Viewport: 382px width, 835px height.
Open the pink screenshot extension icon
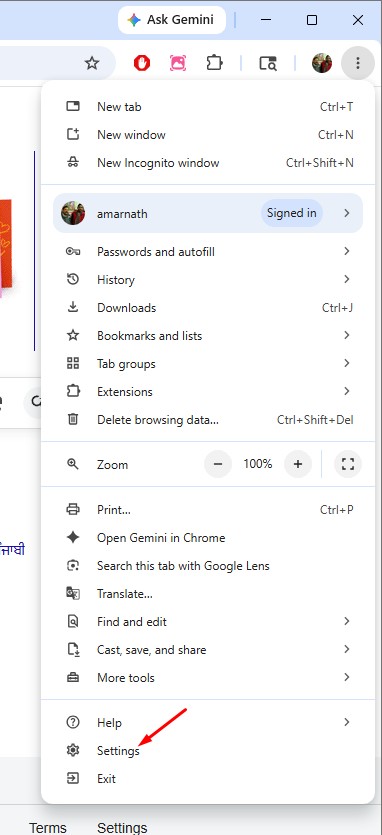178,63
